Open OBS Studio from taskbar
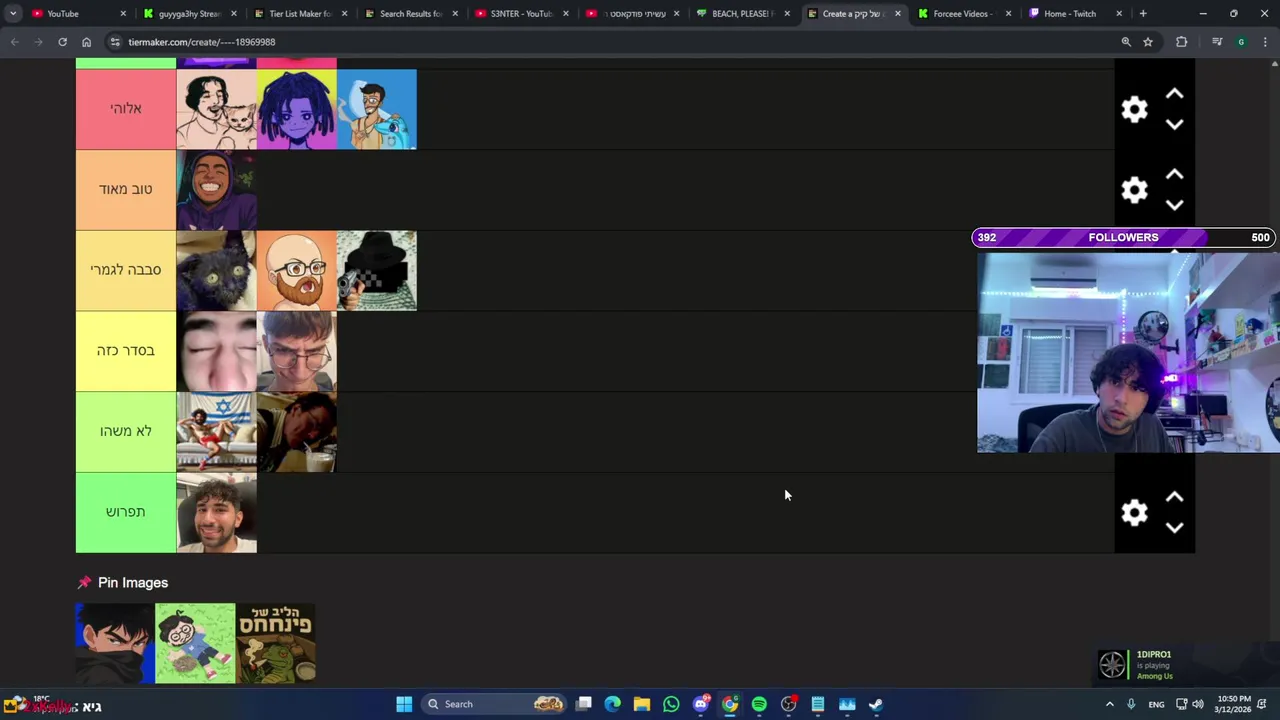This screenshot has height=720, width=1280. [788, 704]
